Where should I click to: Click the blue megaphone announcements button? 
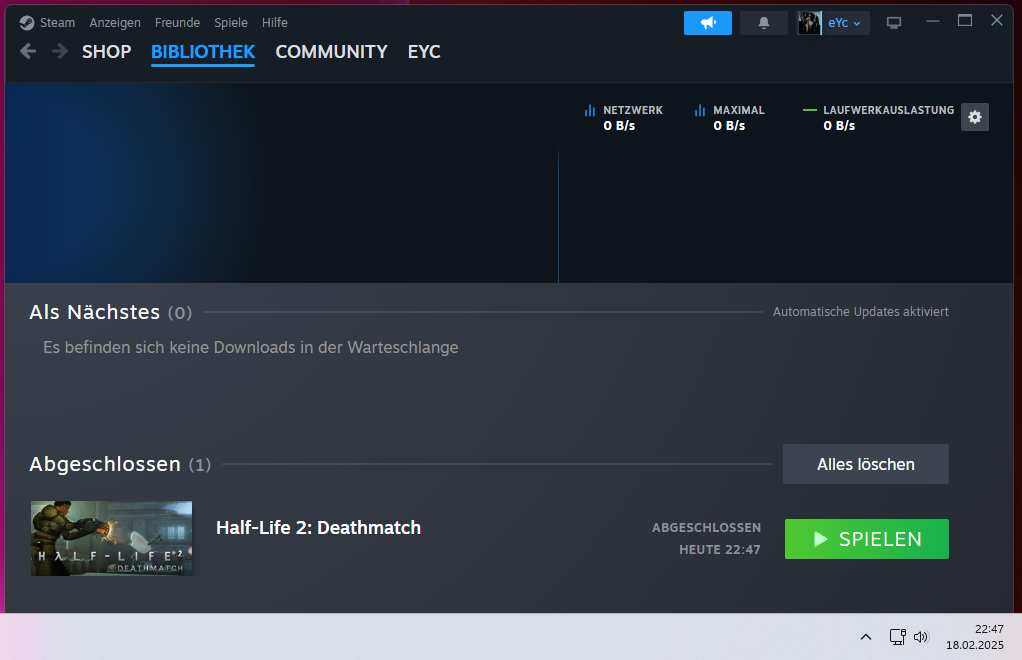708,23
